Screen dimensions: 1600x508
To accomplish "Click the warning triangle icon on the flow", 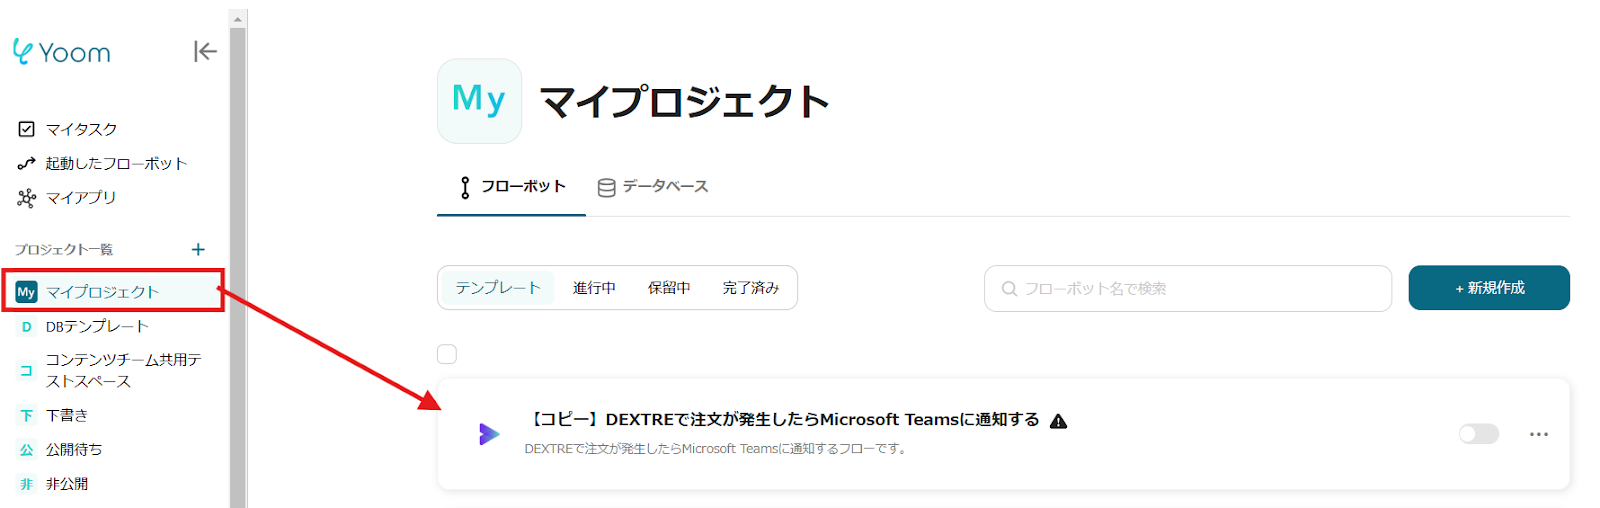I will [1059, 421].
